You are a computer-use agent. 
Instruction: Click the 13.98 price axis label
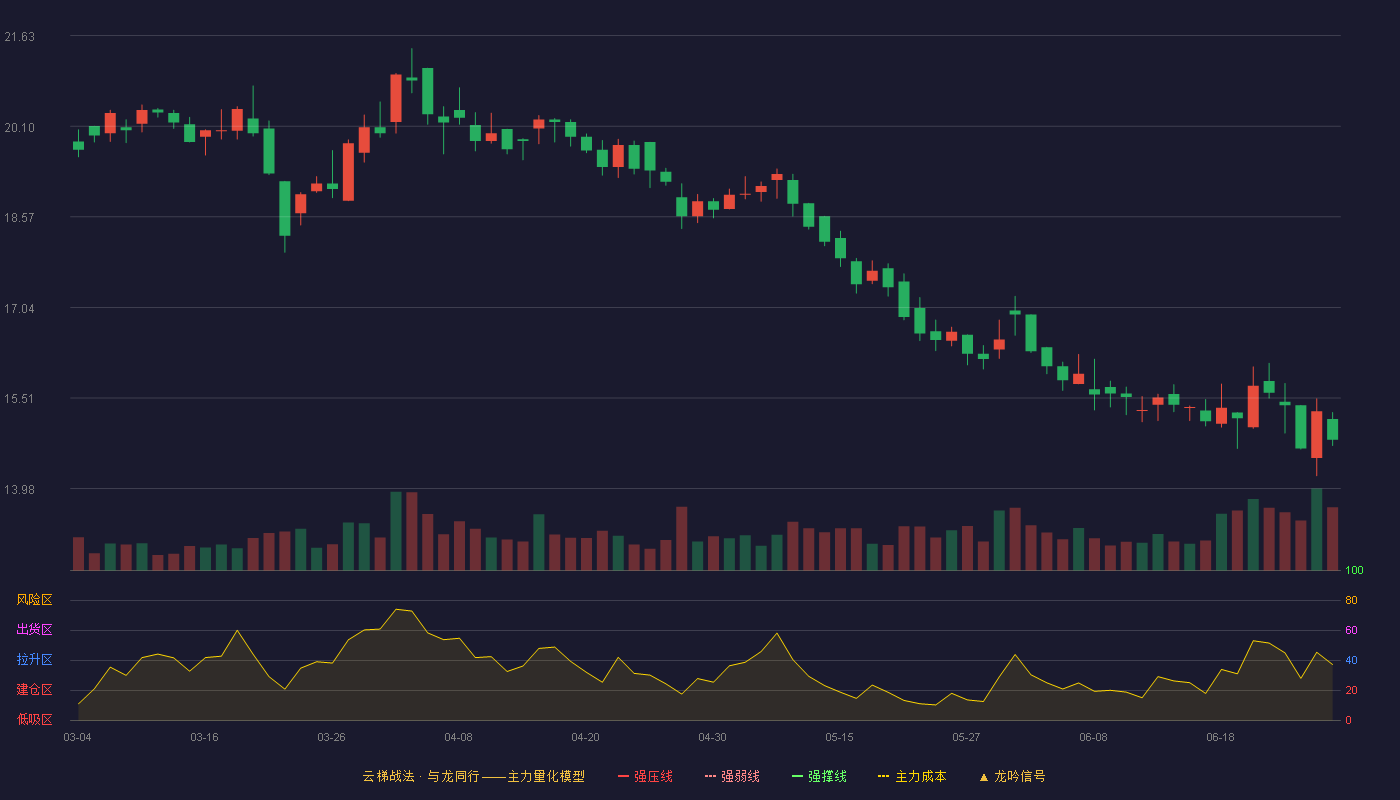[x=19, y=489]
